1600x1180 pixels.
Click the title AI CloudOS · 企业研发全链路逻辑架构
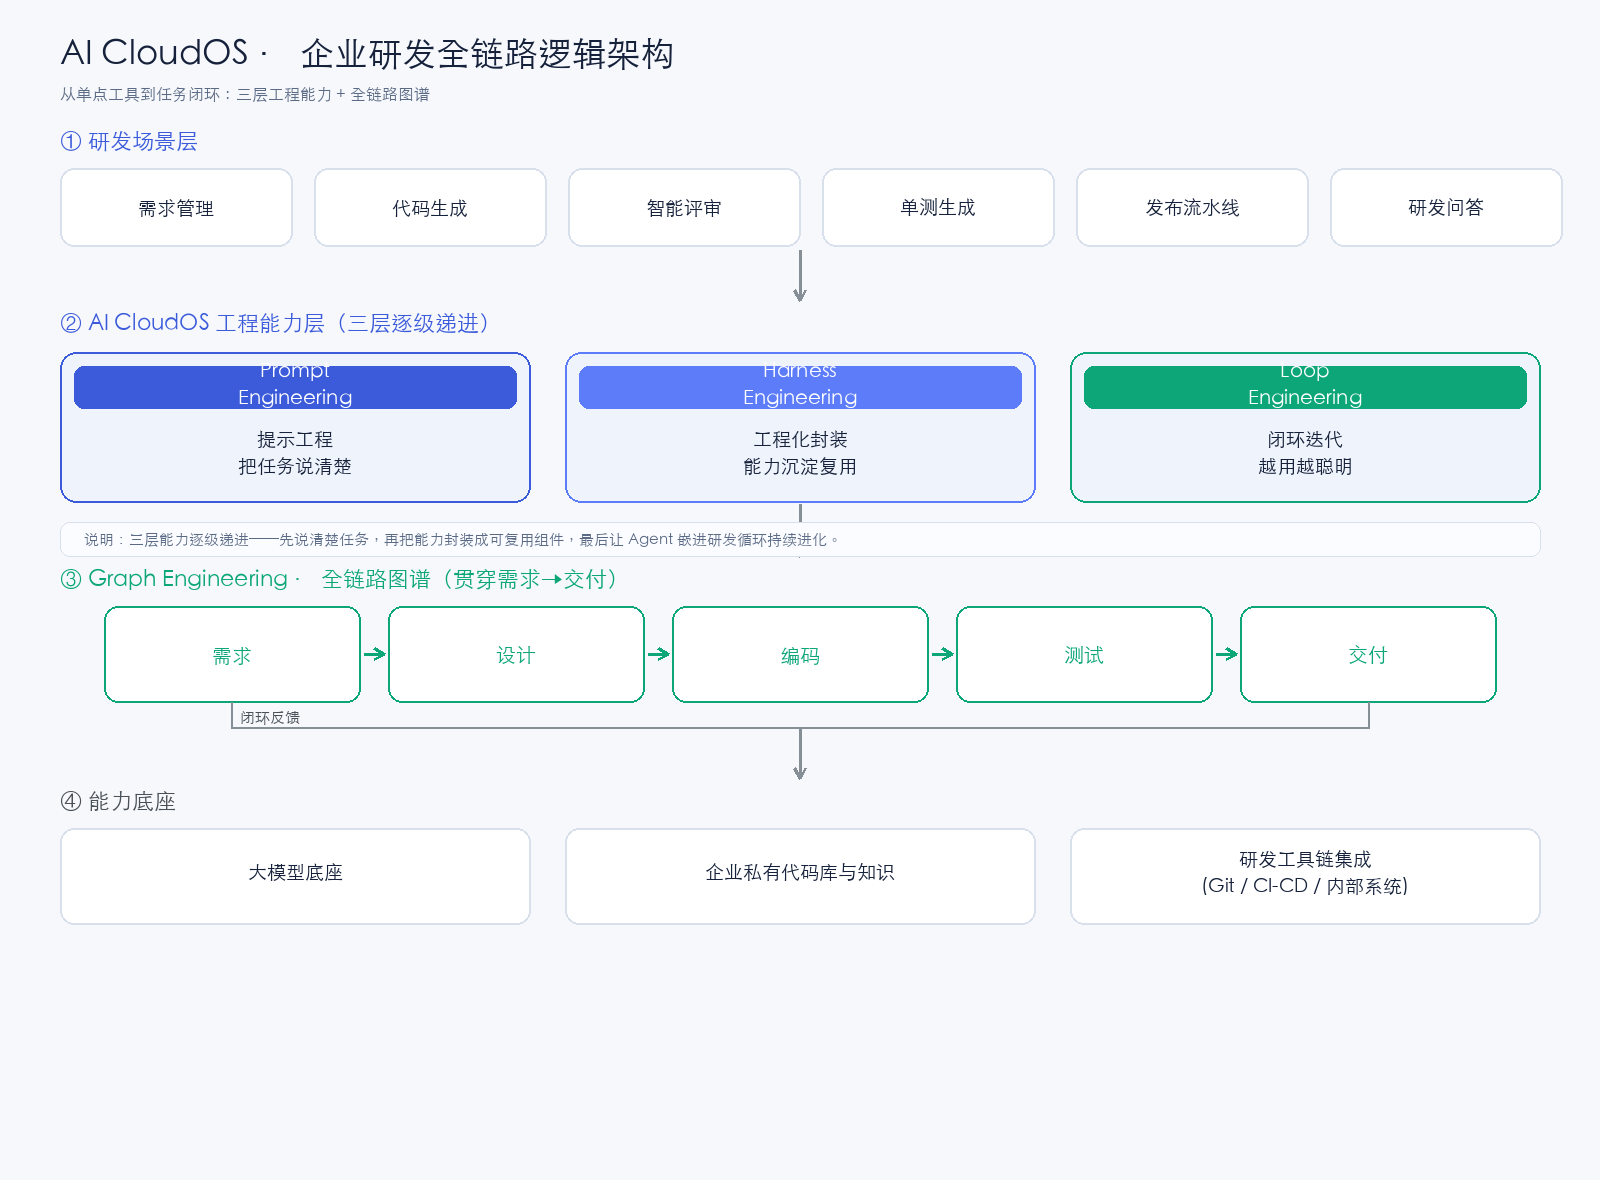(x=367, y=54)
